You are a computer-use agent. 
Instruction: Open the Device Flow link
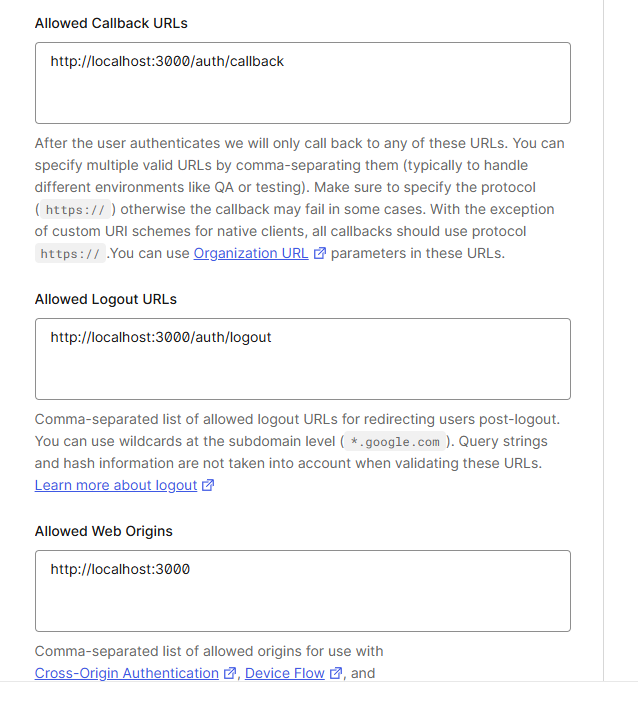click(285, 673)
